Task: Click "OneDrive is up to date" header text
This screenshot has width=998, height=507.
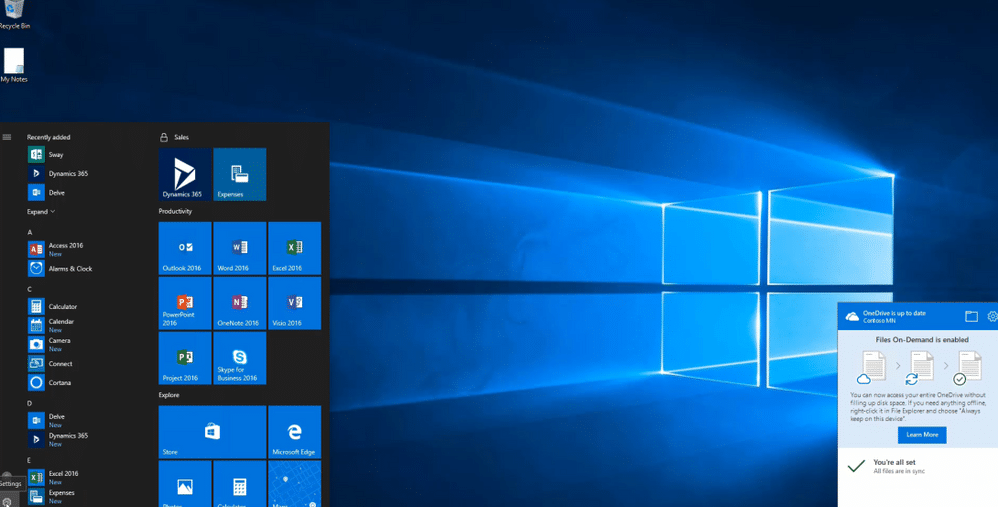Action: (894, 313)
